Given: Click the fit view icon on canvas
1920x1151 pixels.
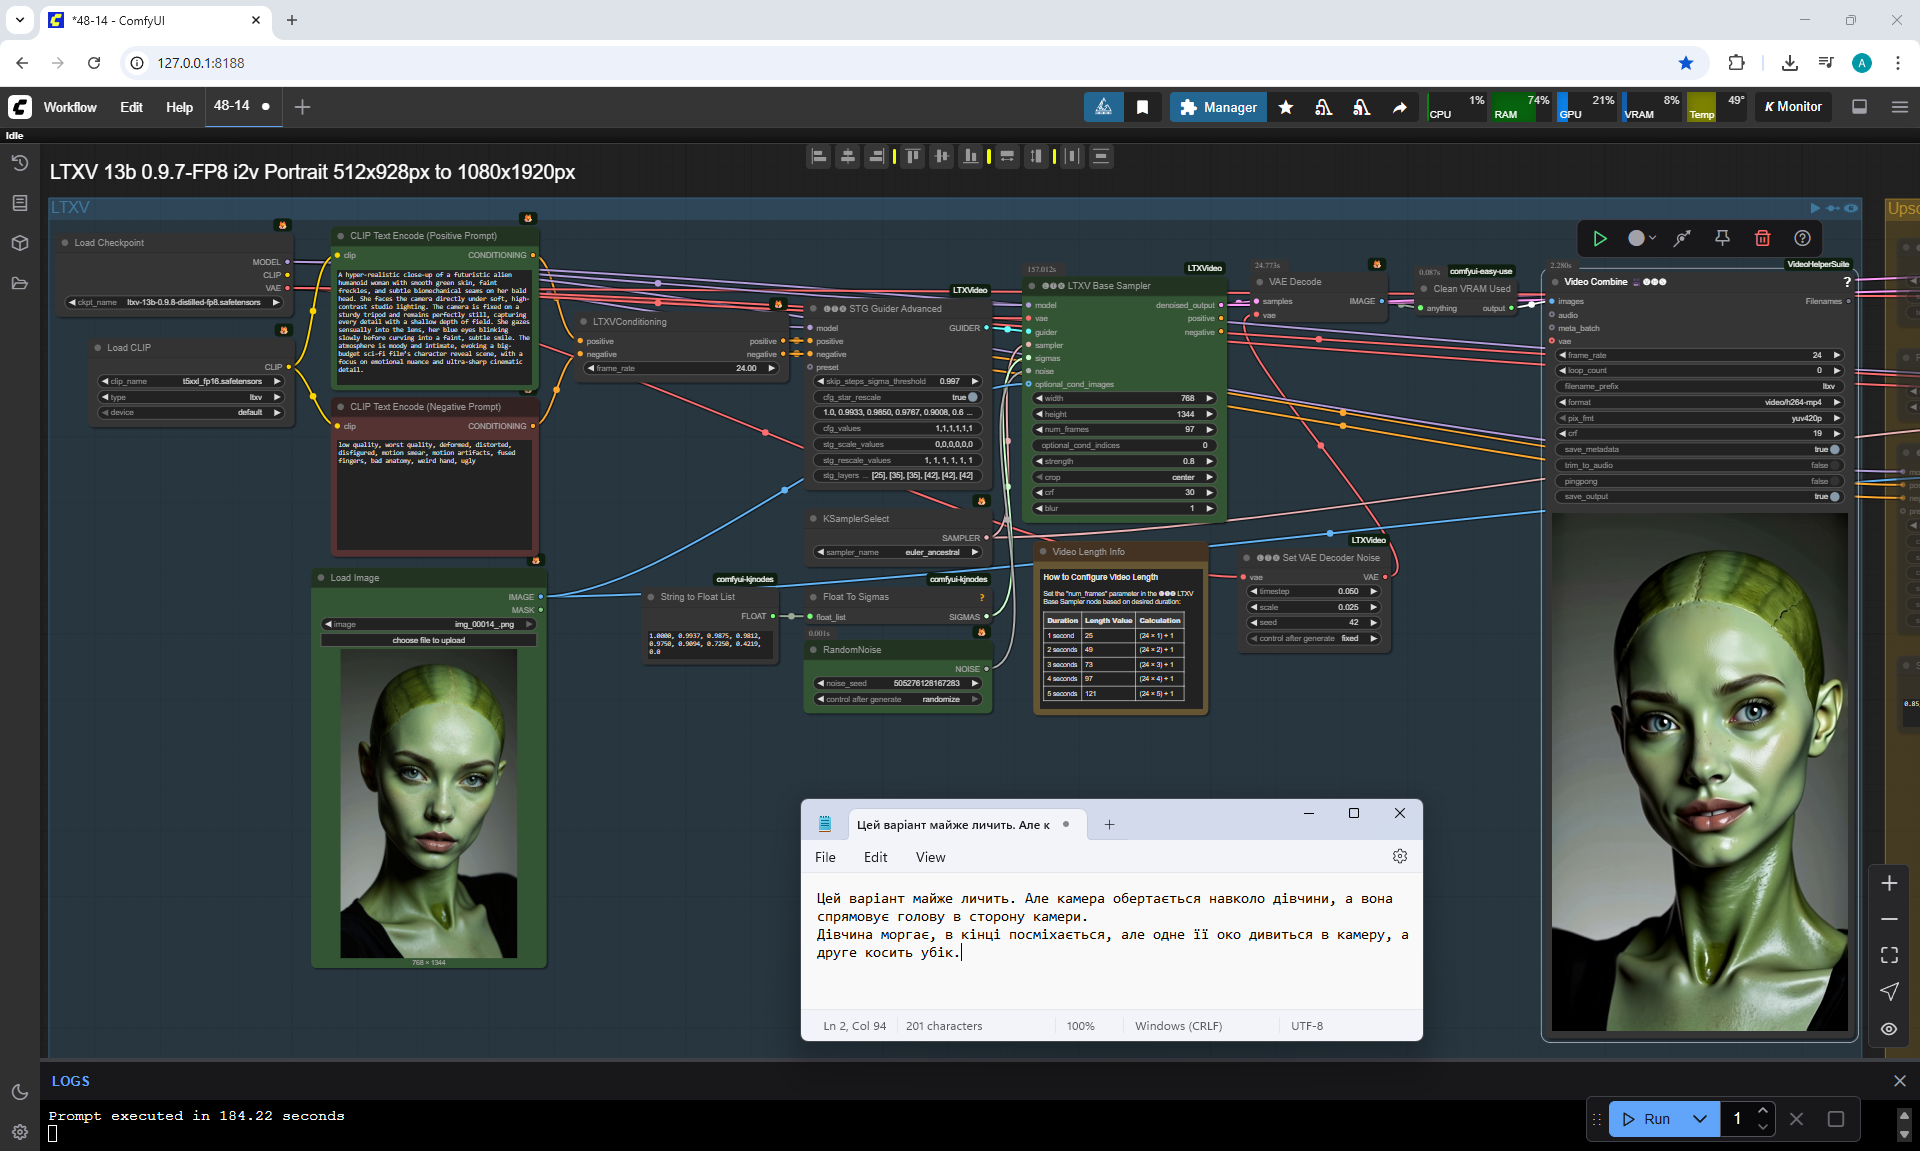Looking at the screenshot, I should [1889, 955].
